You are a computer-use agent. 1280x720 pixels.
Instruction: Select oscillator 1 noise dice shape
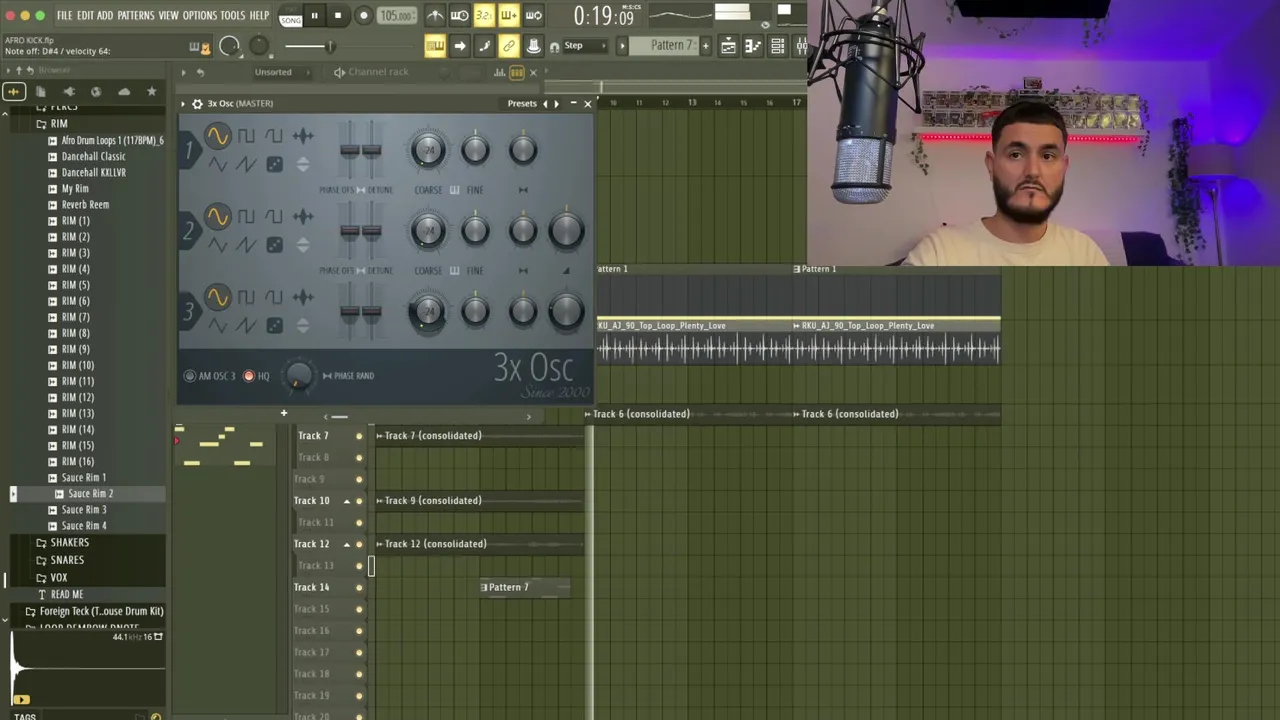tap(274, 165)
